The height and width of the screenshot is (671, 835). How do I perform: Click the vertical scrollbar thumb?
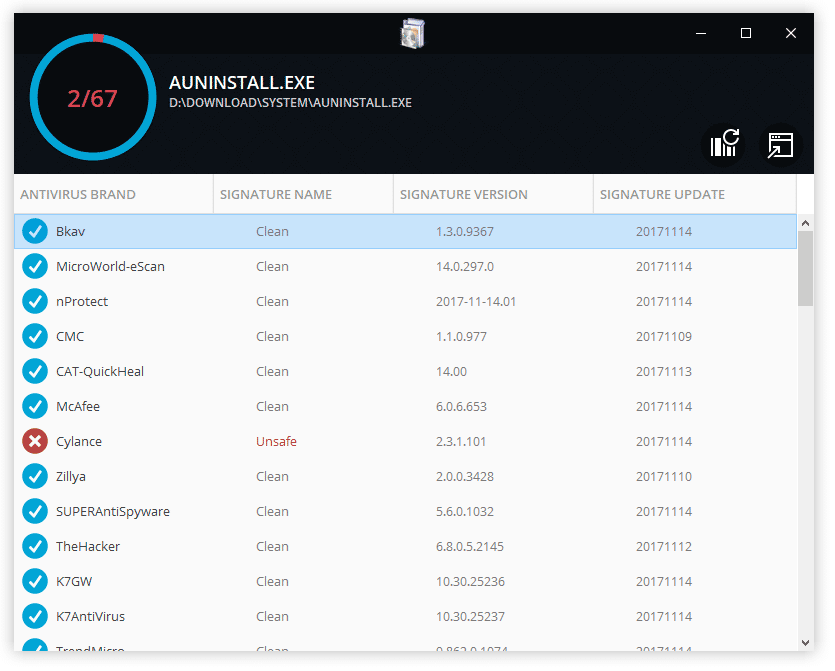[806, 269]
